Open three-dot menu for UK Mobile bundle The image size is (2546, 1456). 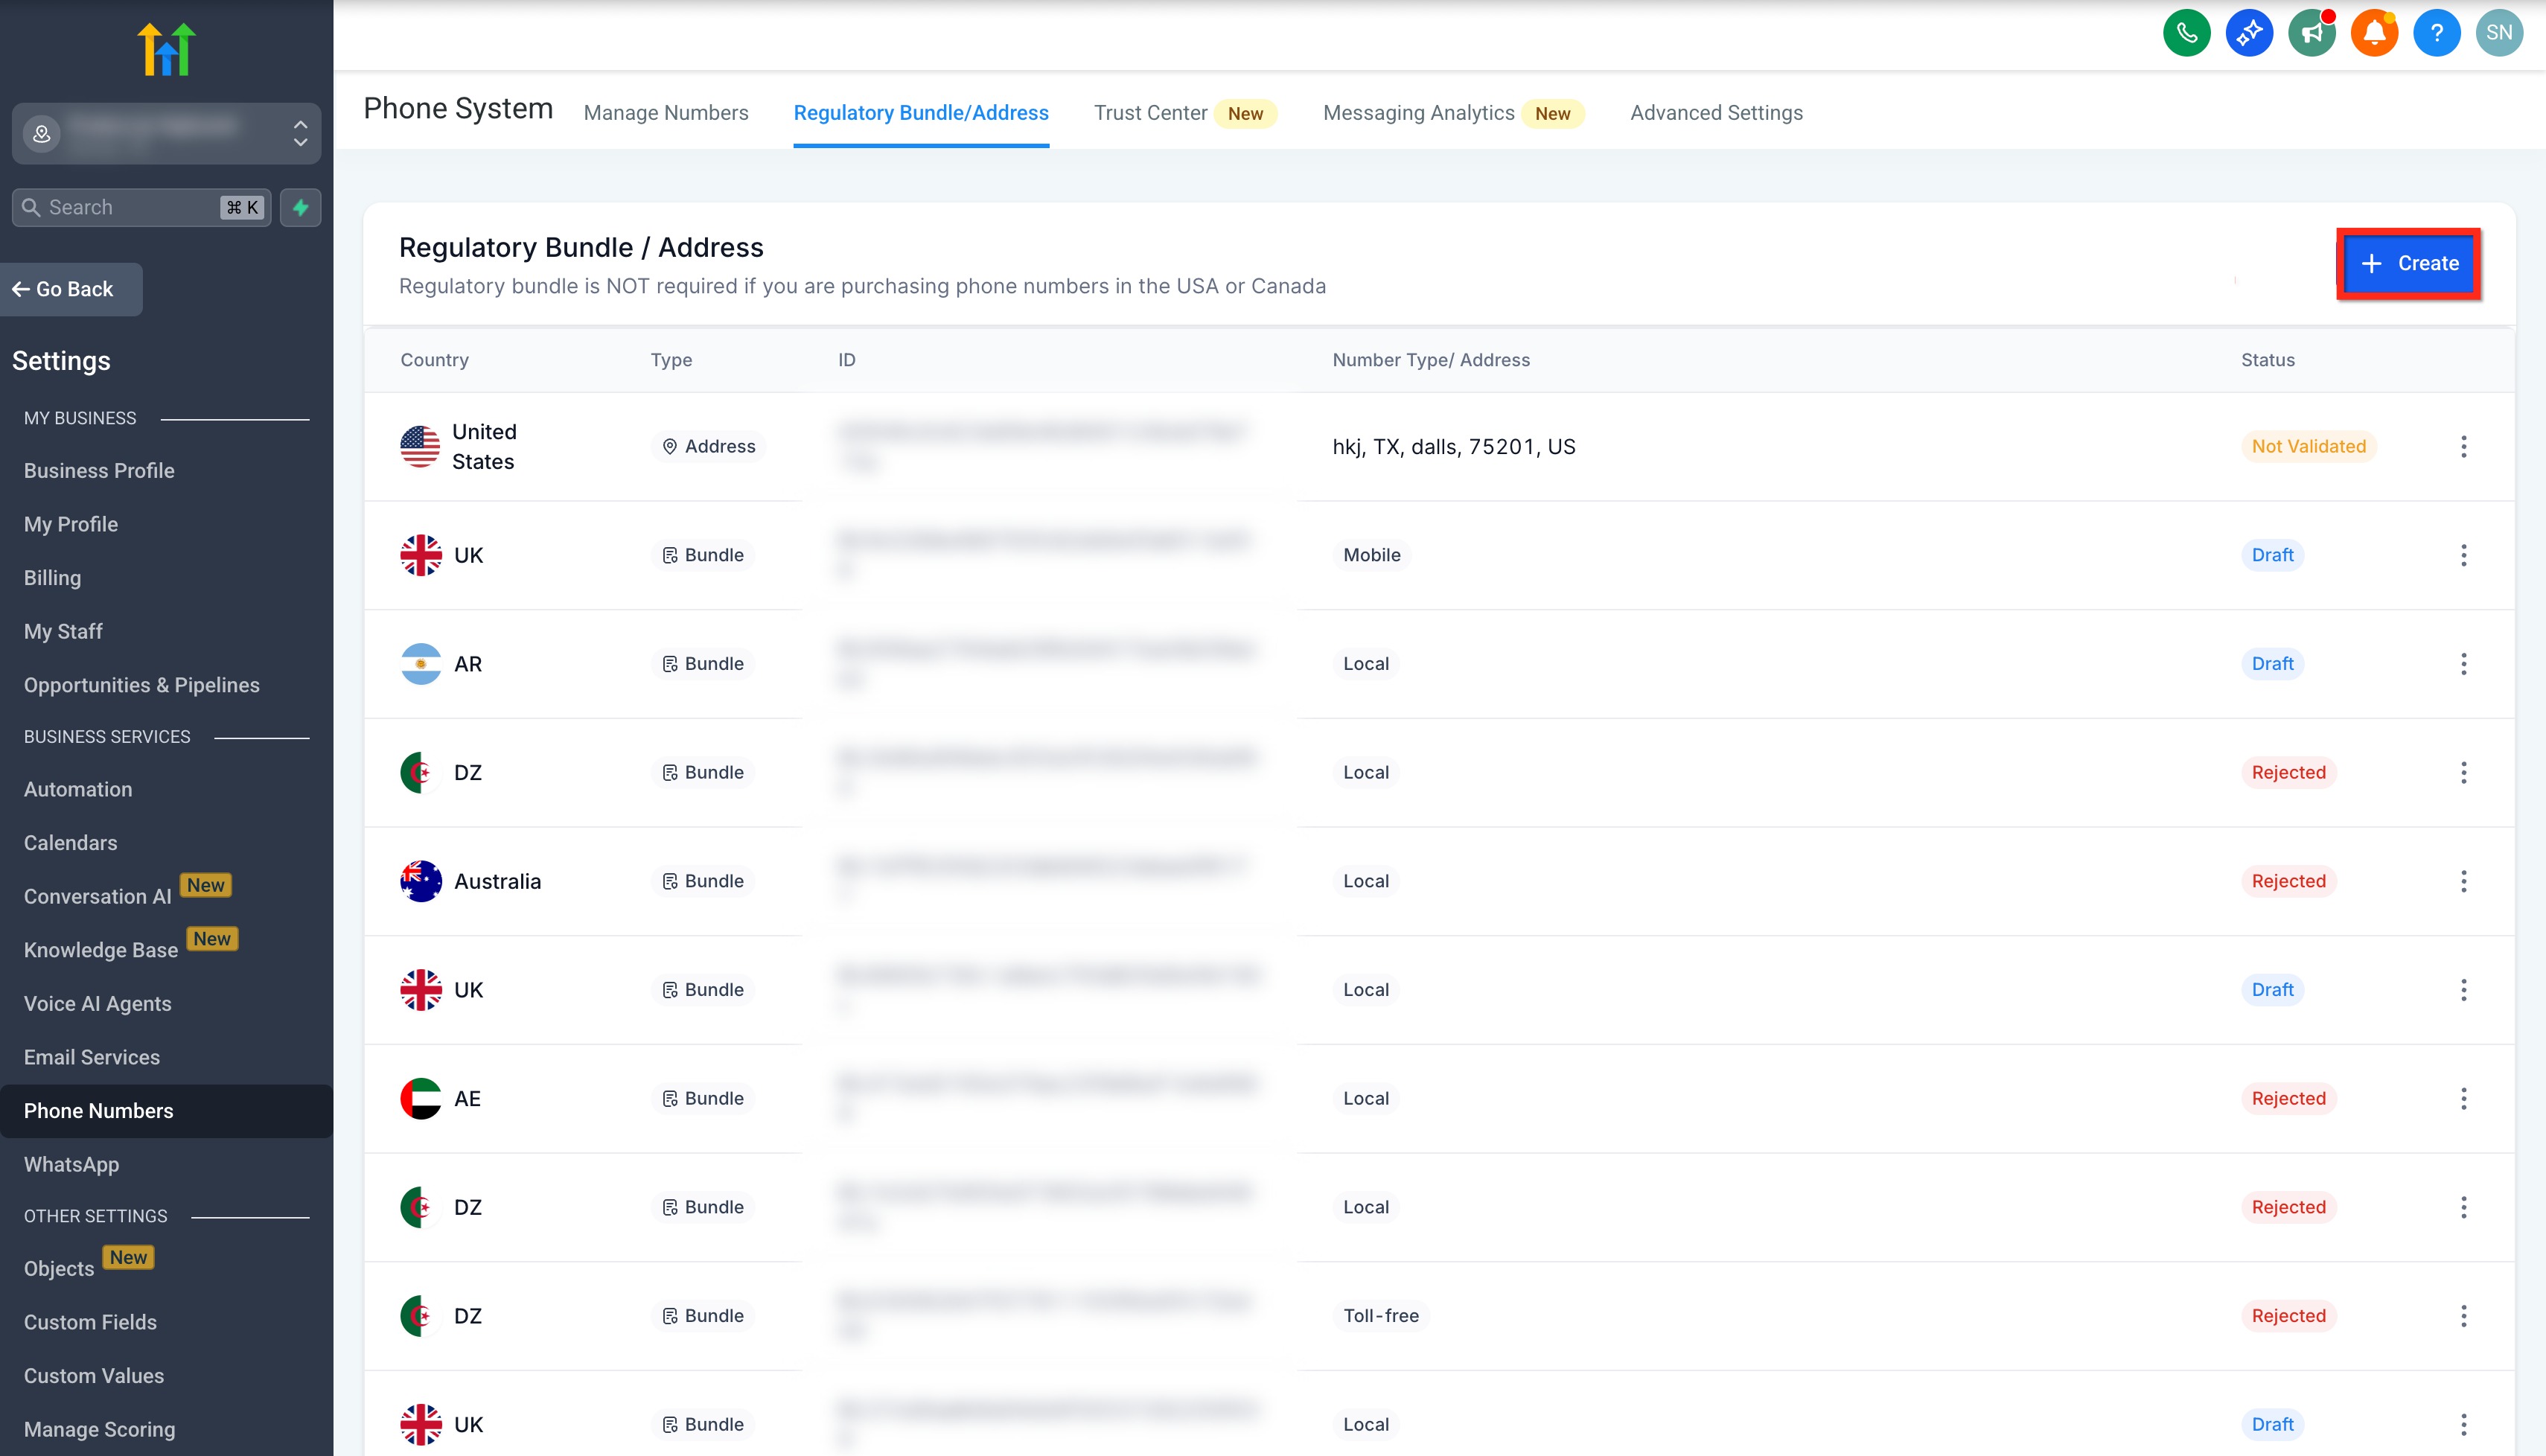coord(2463,555)
